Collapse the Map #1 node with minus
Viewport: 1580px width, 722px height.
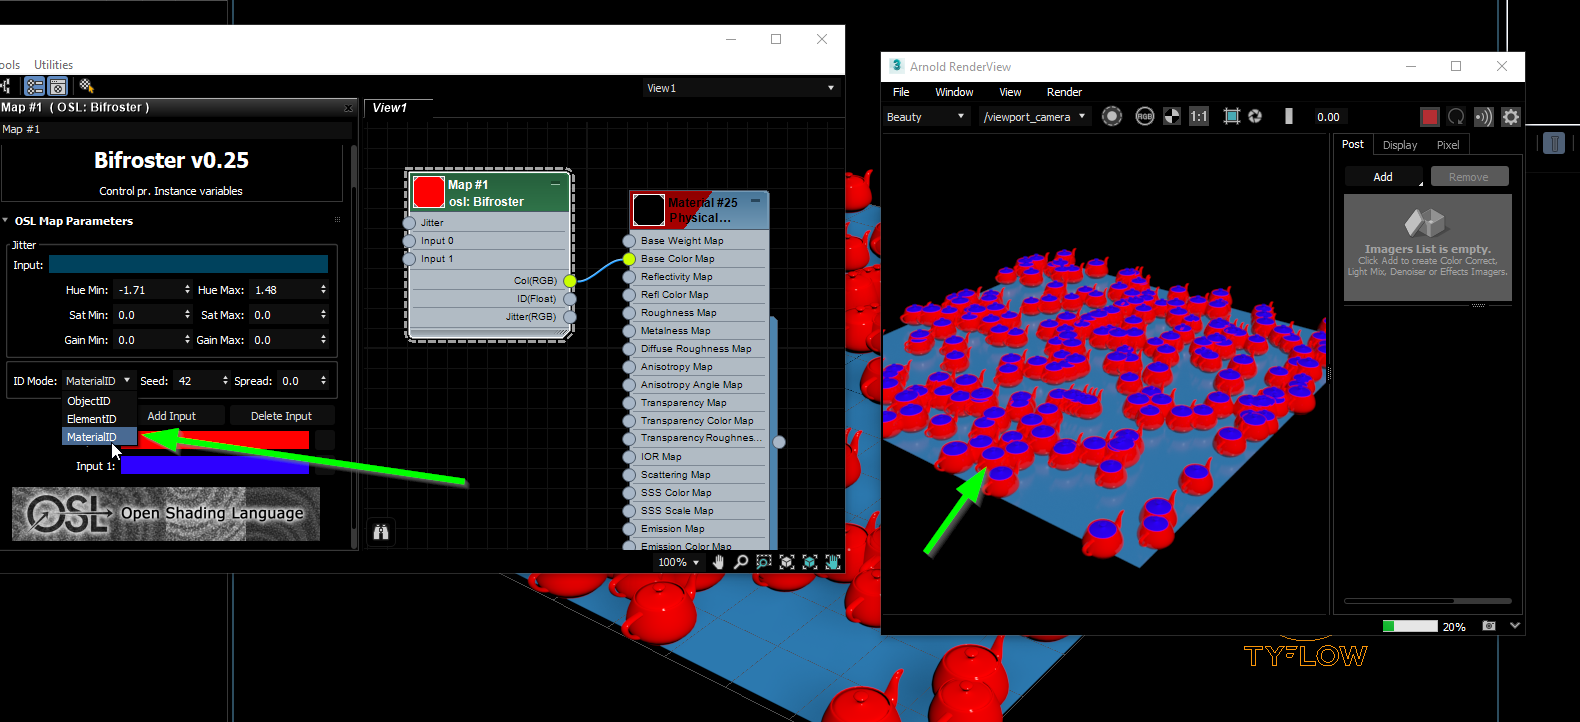coord(555,184)
